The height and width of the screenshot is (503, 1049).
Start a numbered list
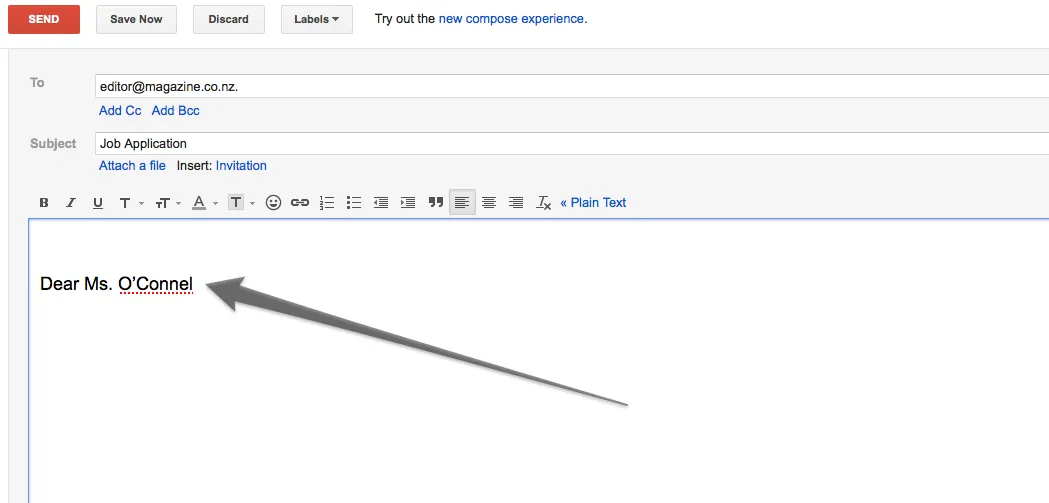coord(327,203)
